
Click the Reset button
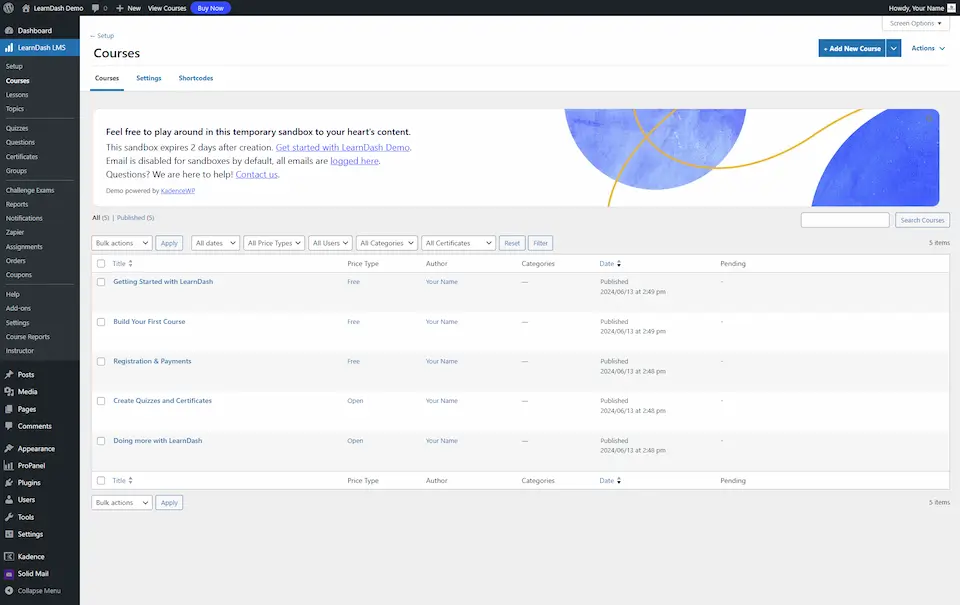coord(512,243)
